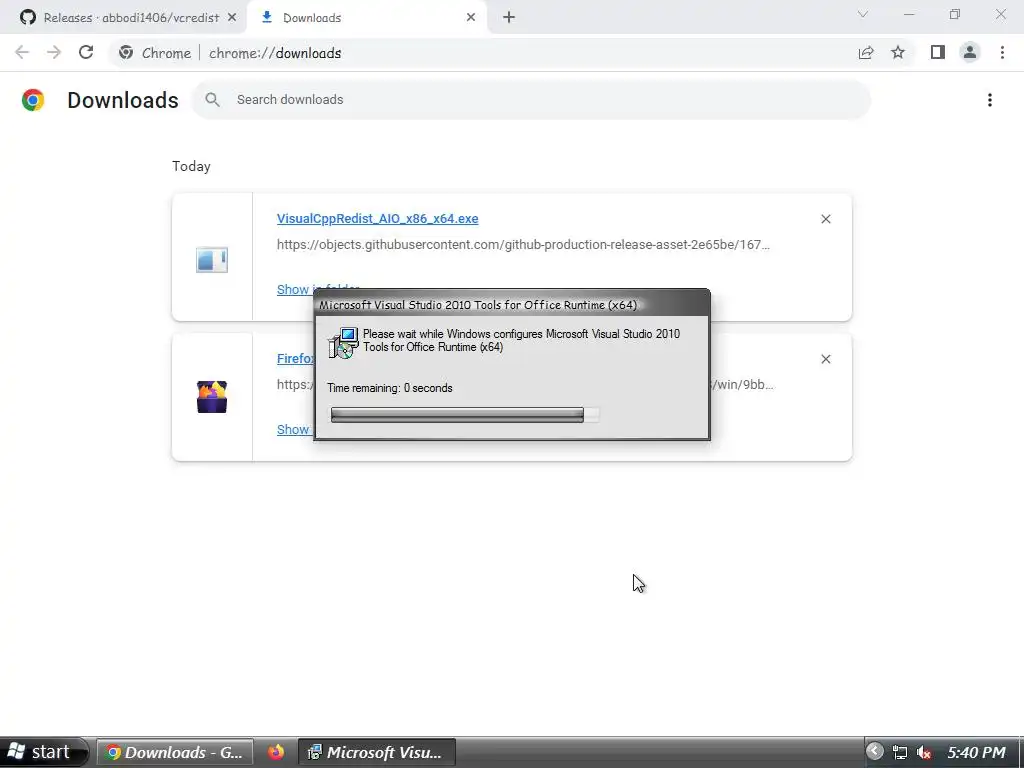Expand hidden system tray icons
The image size is (1024, 768).
(874, 752)
